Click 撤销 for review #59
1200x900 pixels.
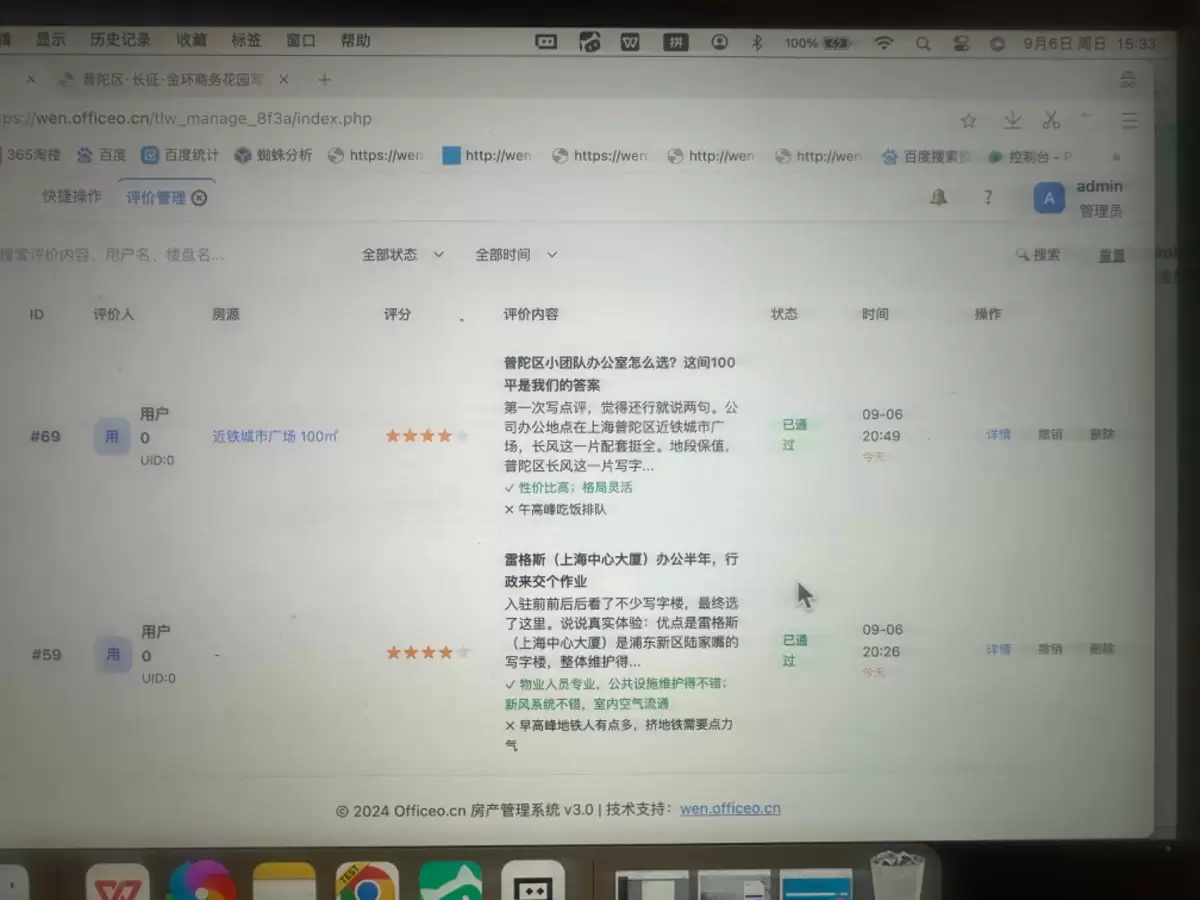(x=1050, y=649)
